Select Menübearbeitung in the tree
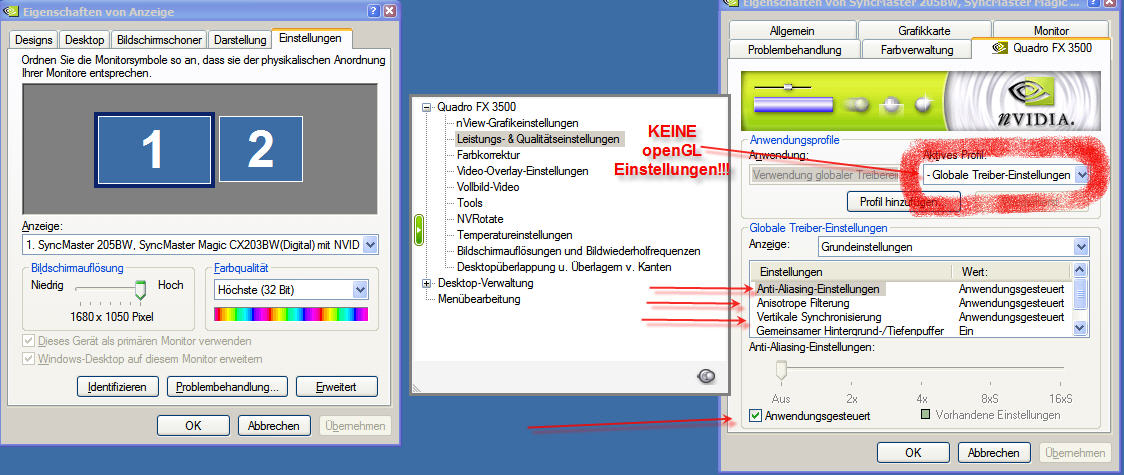Image resolution: width=1124 pixels, height=475 pixels. coord(479,299)
